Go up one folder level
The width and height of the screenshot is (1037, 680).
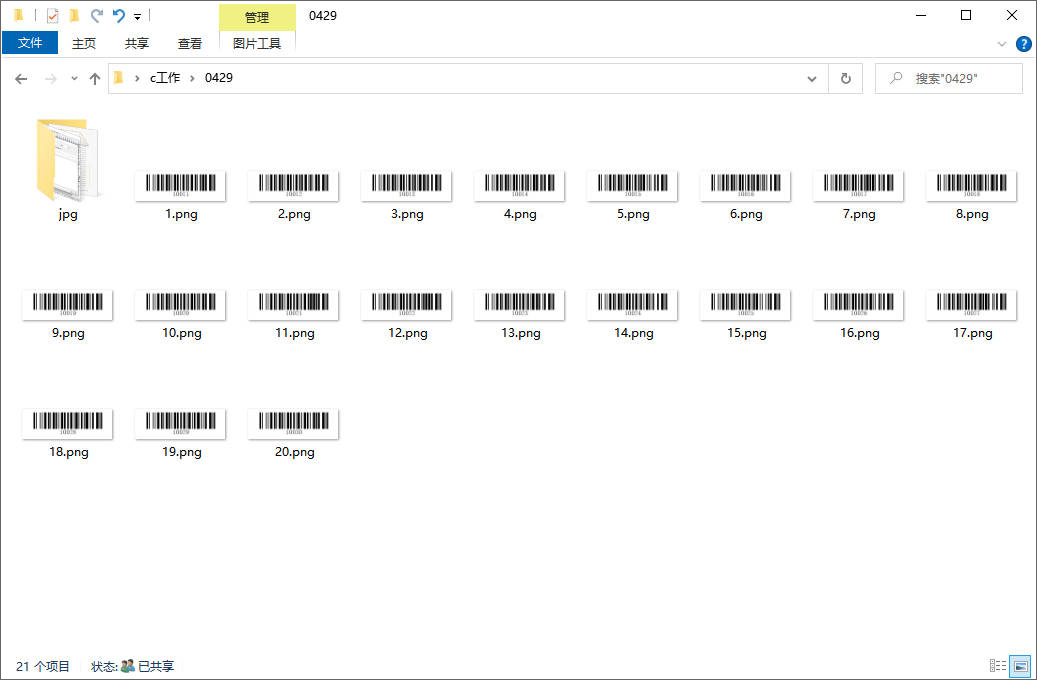pyautogui.click(x=95, y=79)
